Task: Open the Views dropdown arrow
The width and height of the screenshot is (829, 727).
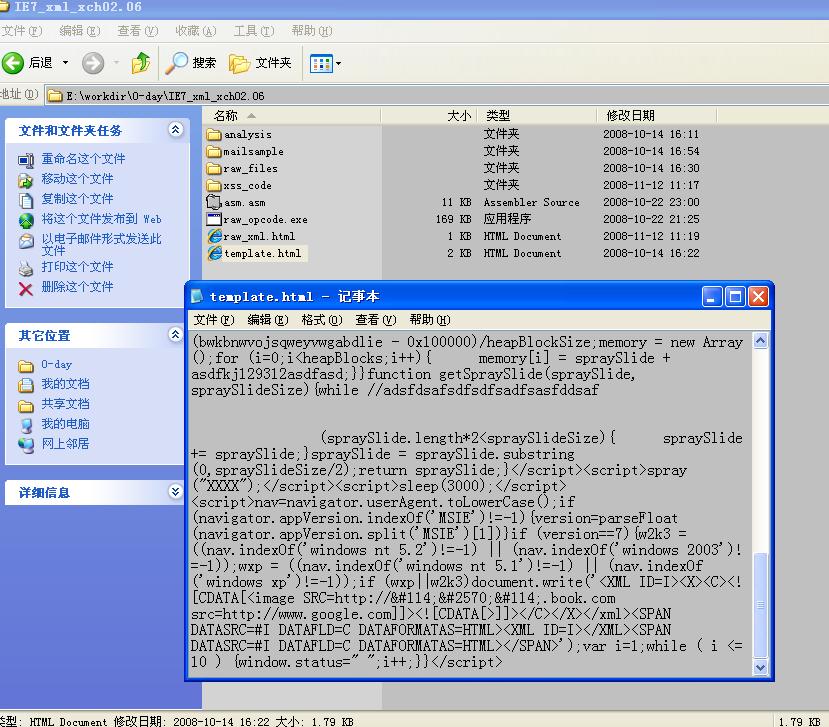Action: click(338, 63)
